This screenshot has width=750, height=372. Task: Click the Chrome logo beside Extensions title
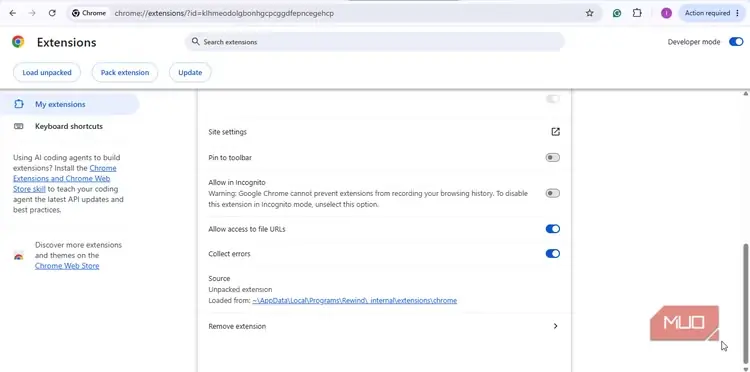click(18, 42)
